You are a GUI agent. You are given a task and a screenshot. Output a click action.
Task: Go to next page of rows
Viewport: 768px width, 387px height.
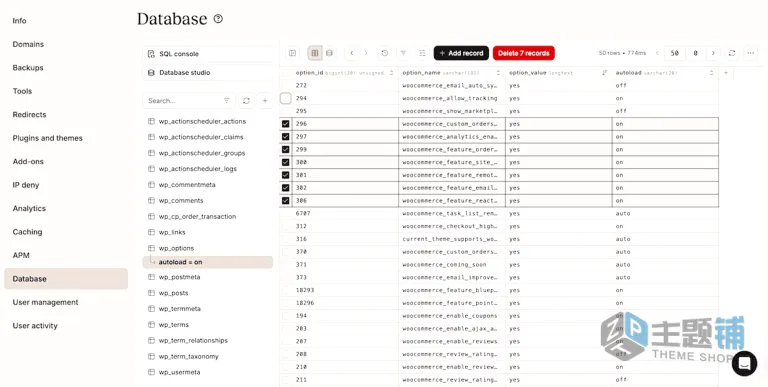point(713,53)
